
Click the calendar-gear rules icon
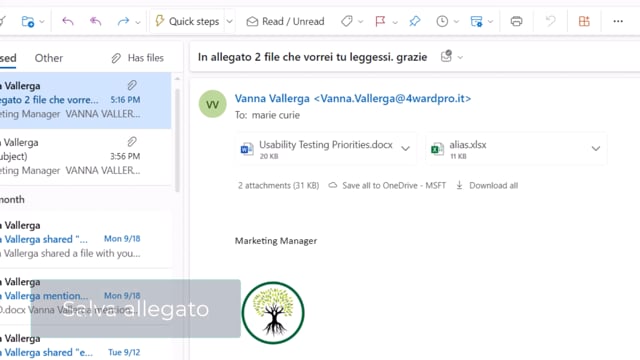coord(476,21)
